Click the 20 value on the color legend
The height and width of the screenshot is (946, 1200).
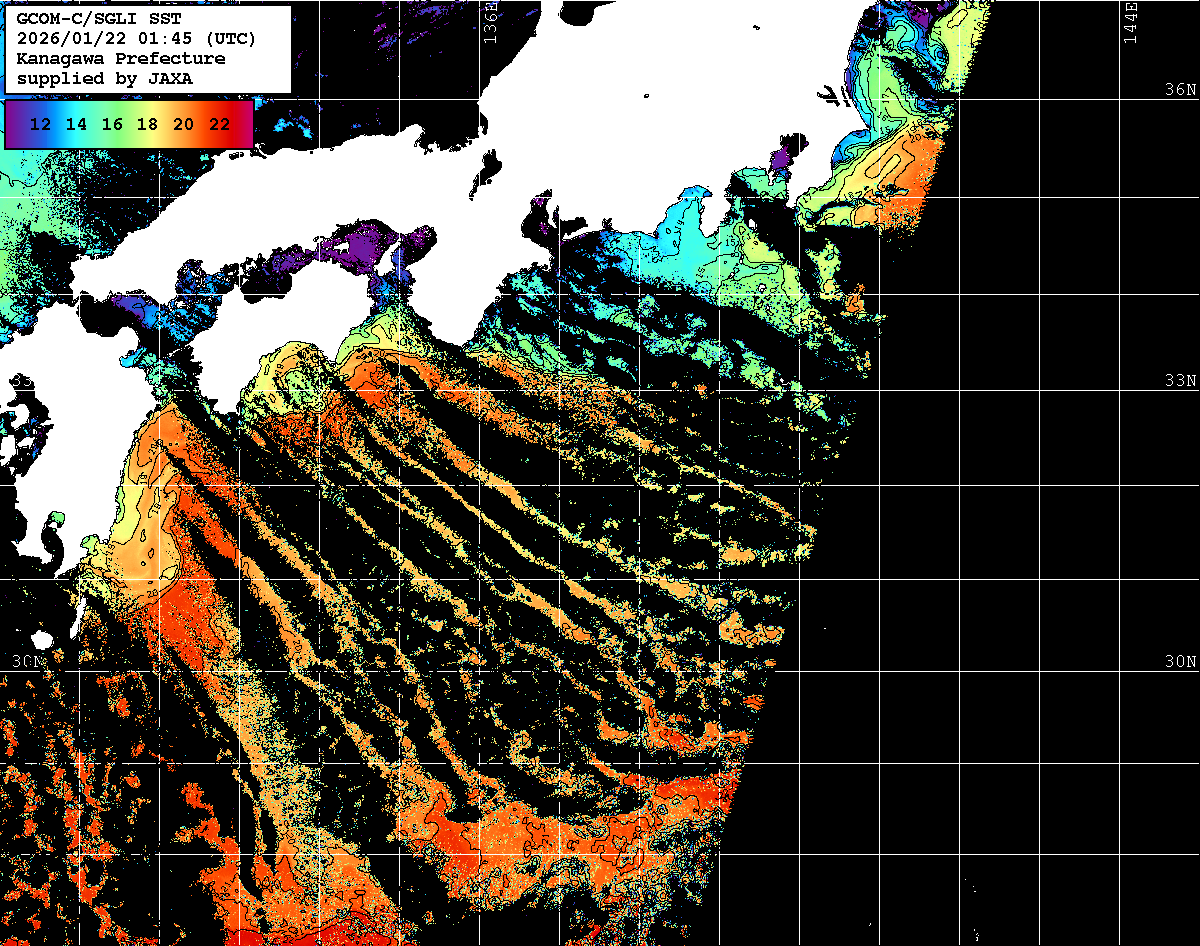184,125
